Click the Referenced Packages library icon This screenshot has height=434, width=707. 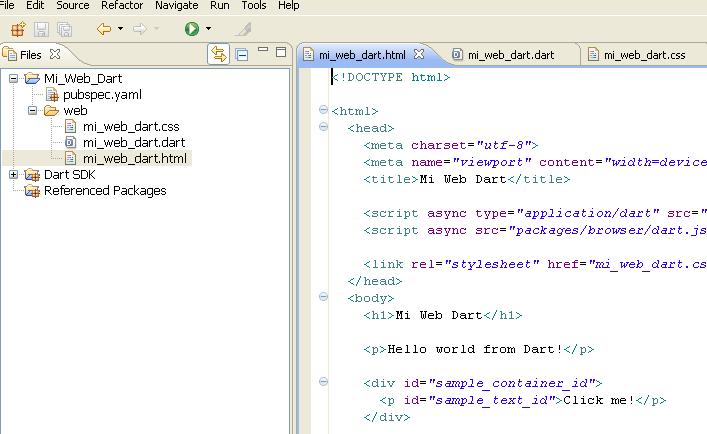click(32, 191)
